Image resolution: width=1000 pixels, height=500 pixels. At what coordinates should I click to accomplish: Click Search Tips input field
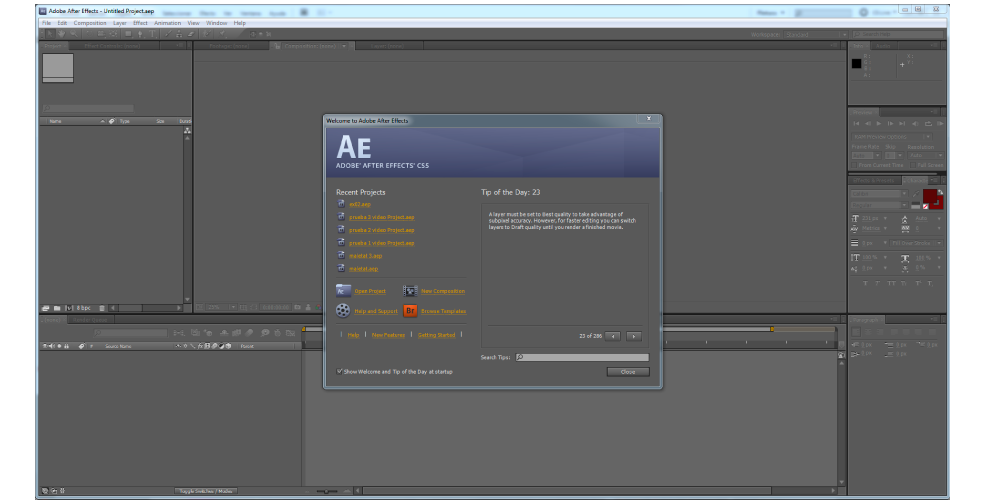coord(582,358)
